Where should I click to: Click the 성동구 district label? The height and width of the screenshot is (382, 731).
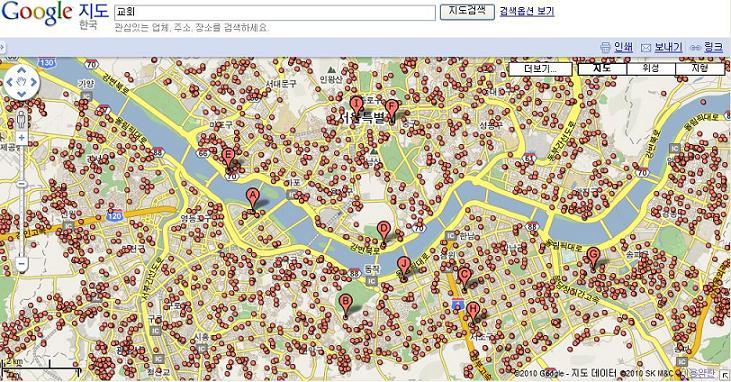(491, 125)
